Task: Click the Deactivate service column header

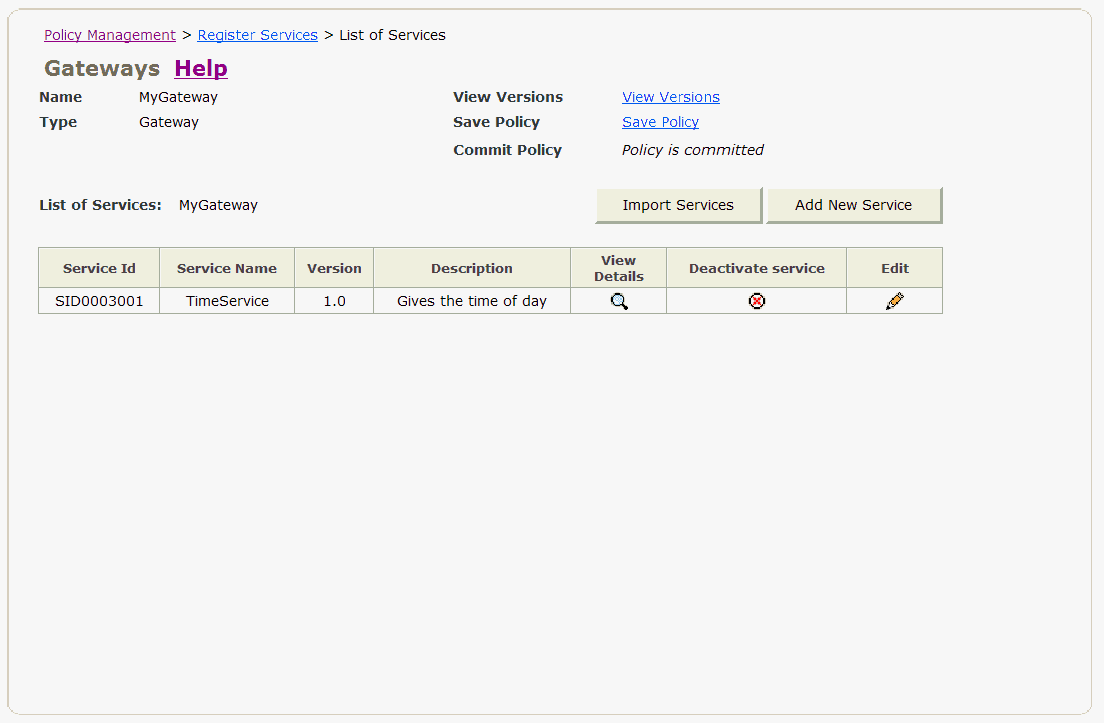Action: point(757,268)
